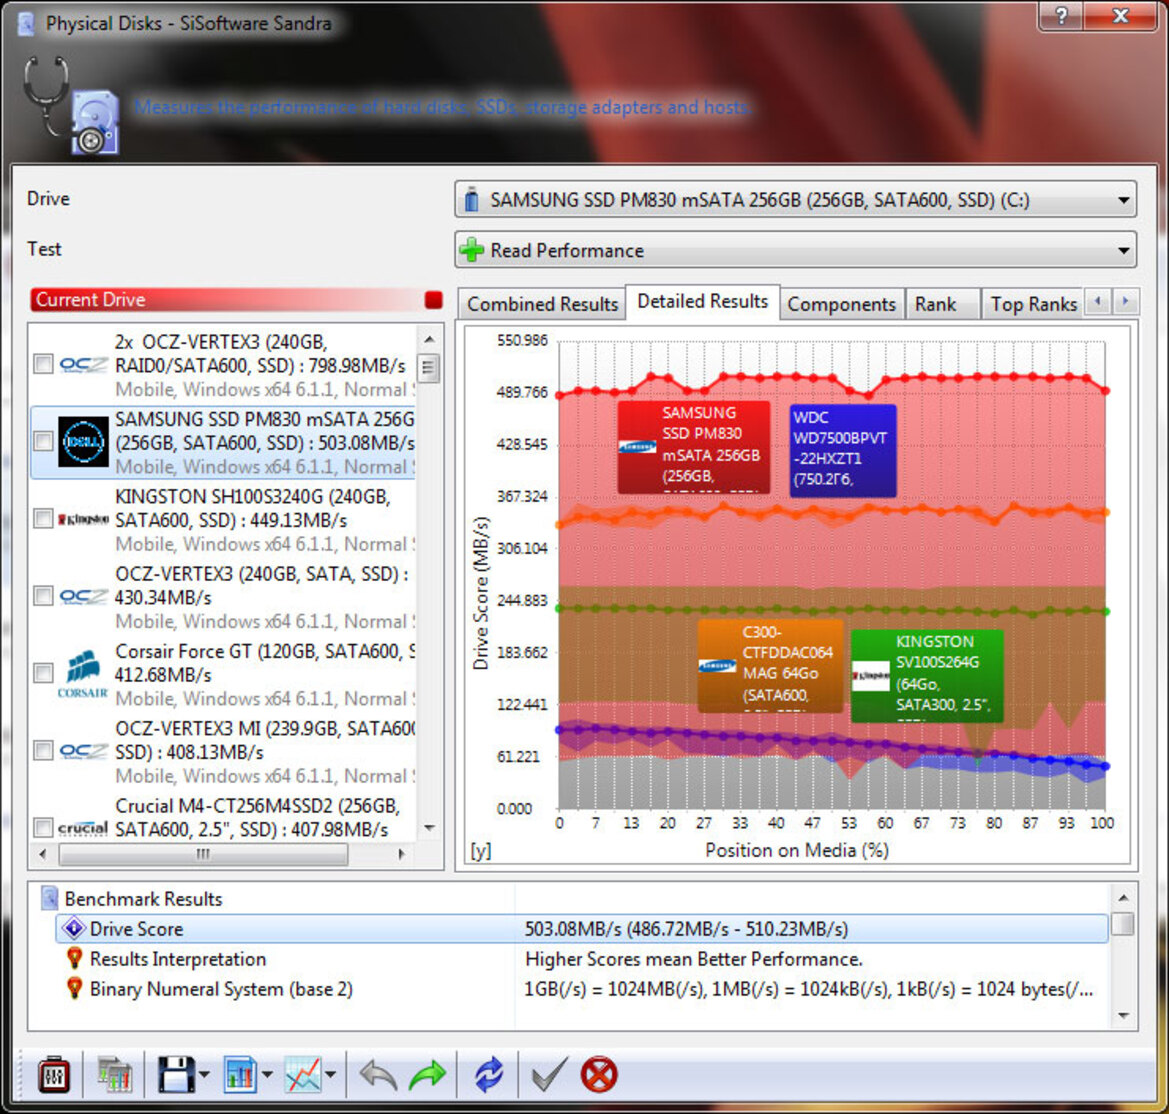Click the Binary Numeral System lightbulb icon
The height and width of the screenshot is (1114, 1169).
74,989
